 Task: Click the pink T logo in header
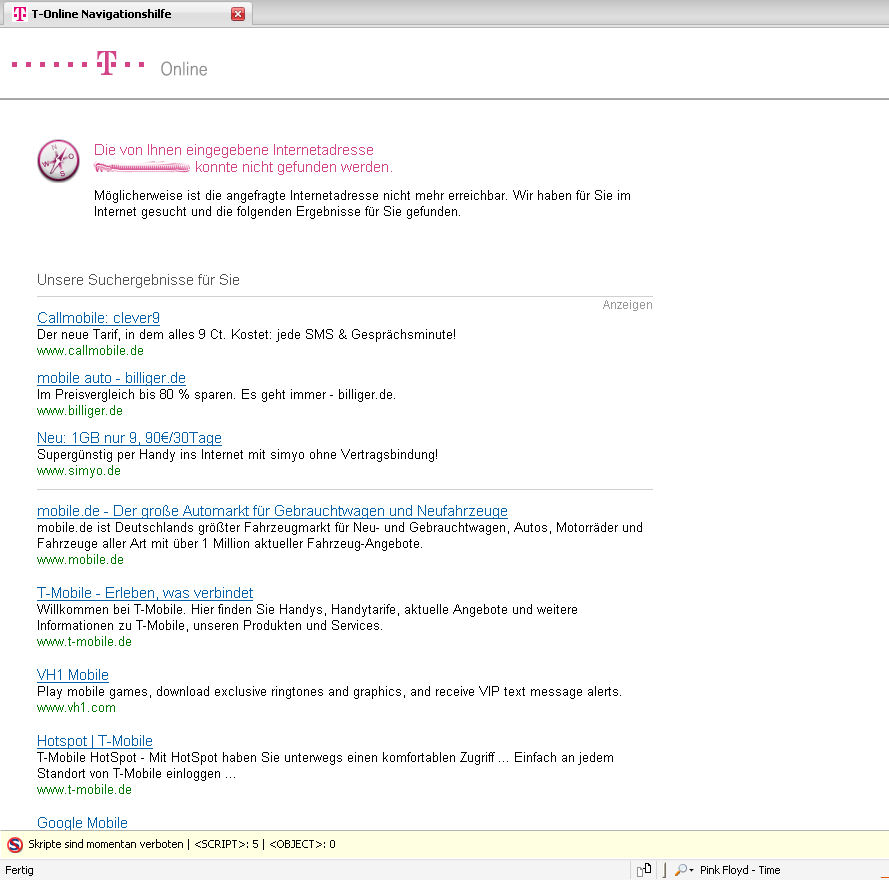[106, 62]
